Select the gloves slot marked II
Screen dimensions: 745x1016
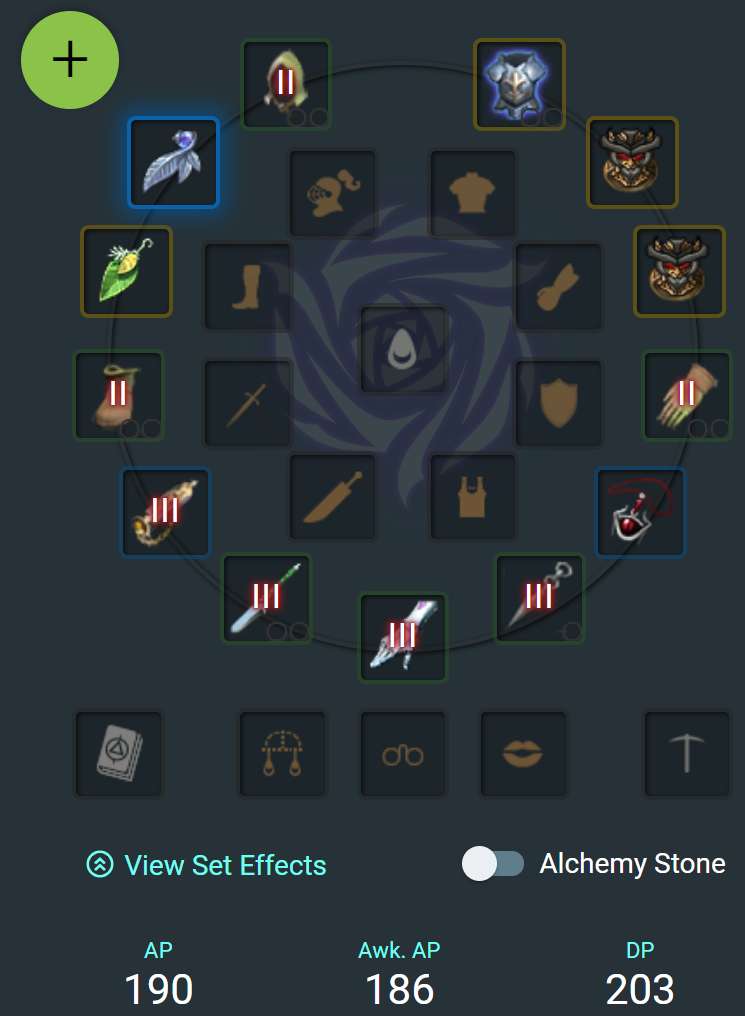click(x=687, y=395)
